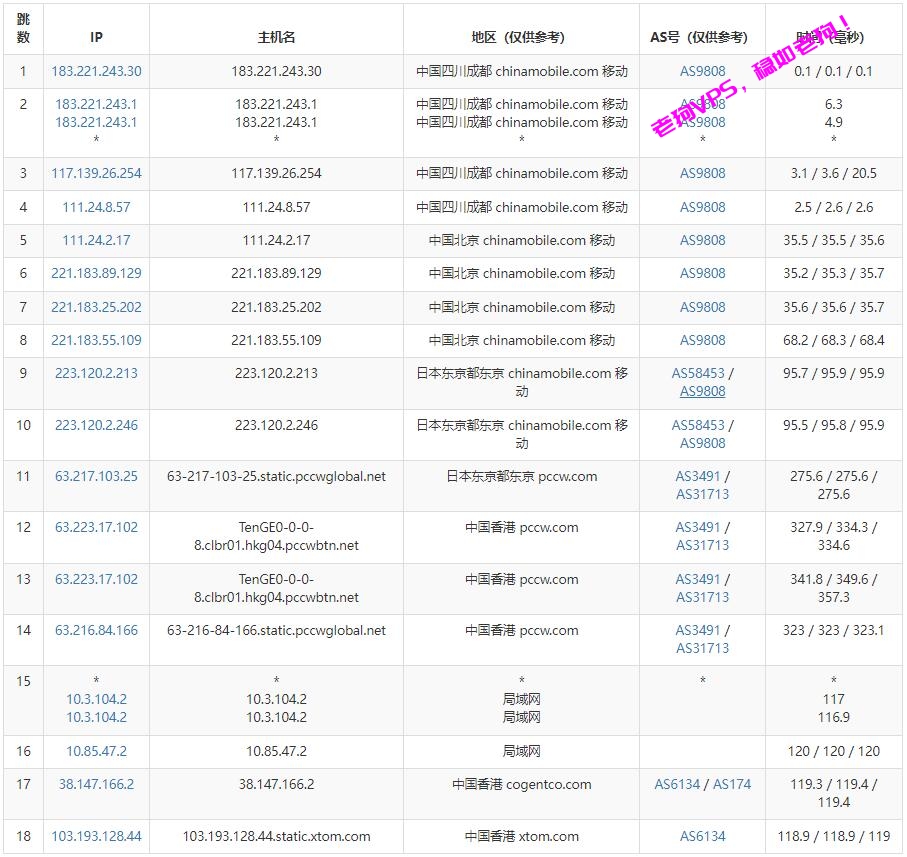Click the 主机名 column header
This screenshot has height=857, width=907.
tap(276, 37)
